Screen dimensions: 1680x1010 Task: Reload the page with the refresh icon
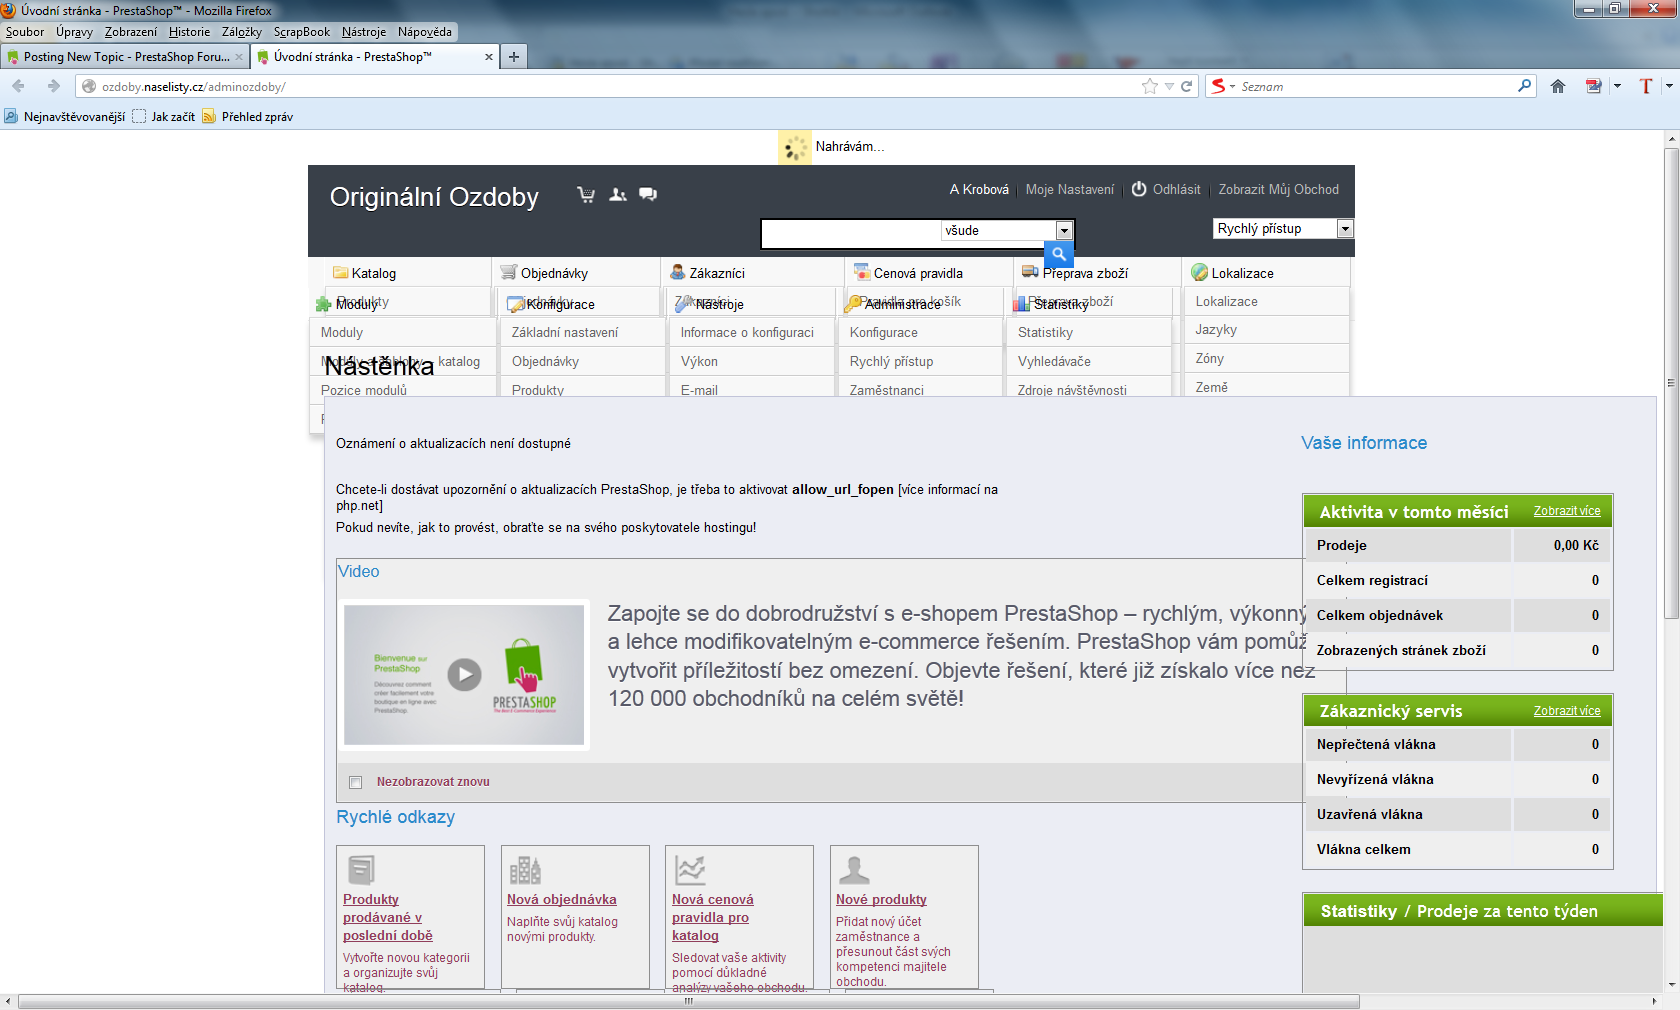click(x=1187, y=86)
